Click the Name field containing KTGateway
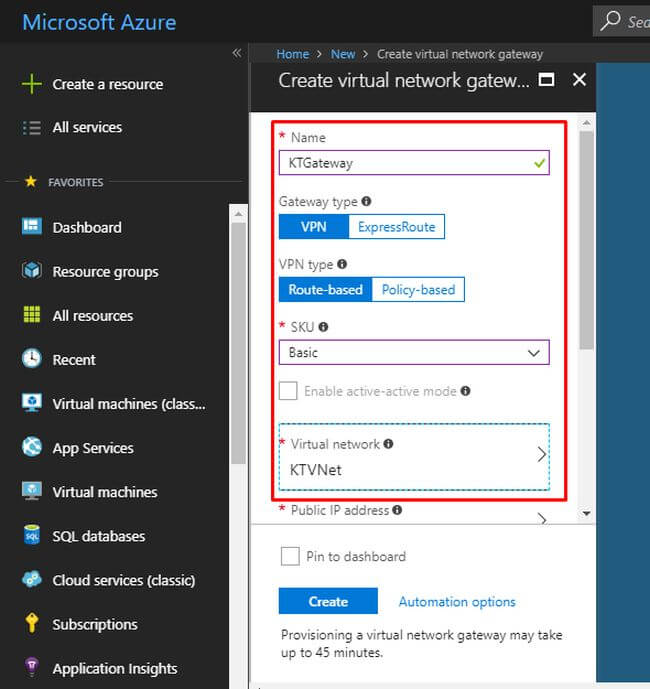 point(414,163)
